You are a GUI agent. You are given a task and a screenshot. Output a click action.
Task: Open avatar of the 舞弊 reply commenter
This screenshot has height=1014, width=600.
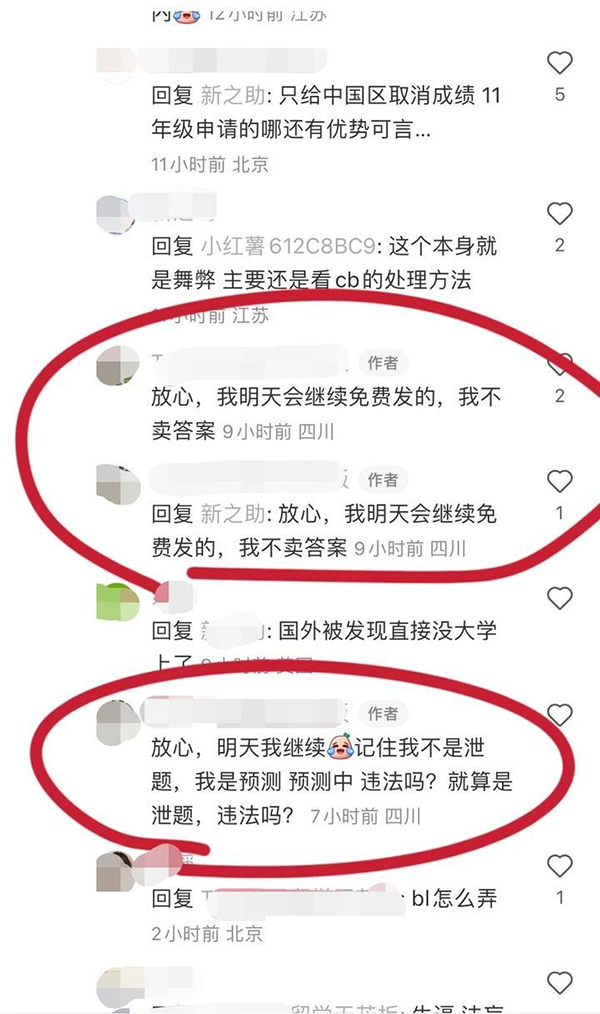tap(116, 215)
